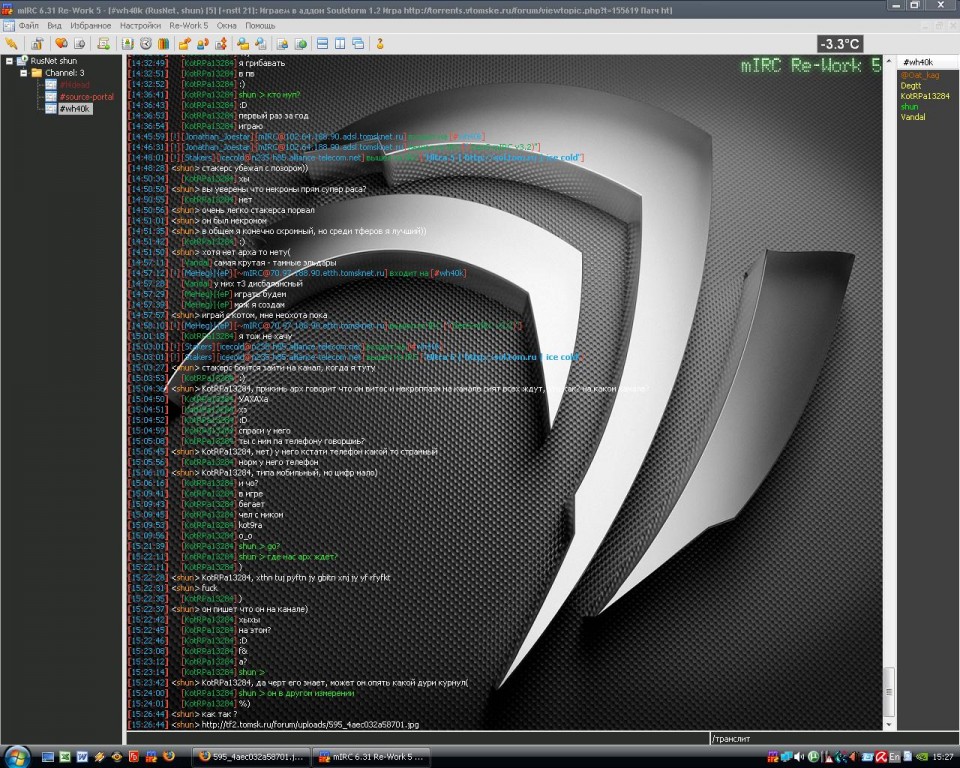Select the #wh40k channel in tree
Screen dimensions: 960x768
75,109
